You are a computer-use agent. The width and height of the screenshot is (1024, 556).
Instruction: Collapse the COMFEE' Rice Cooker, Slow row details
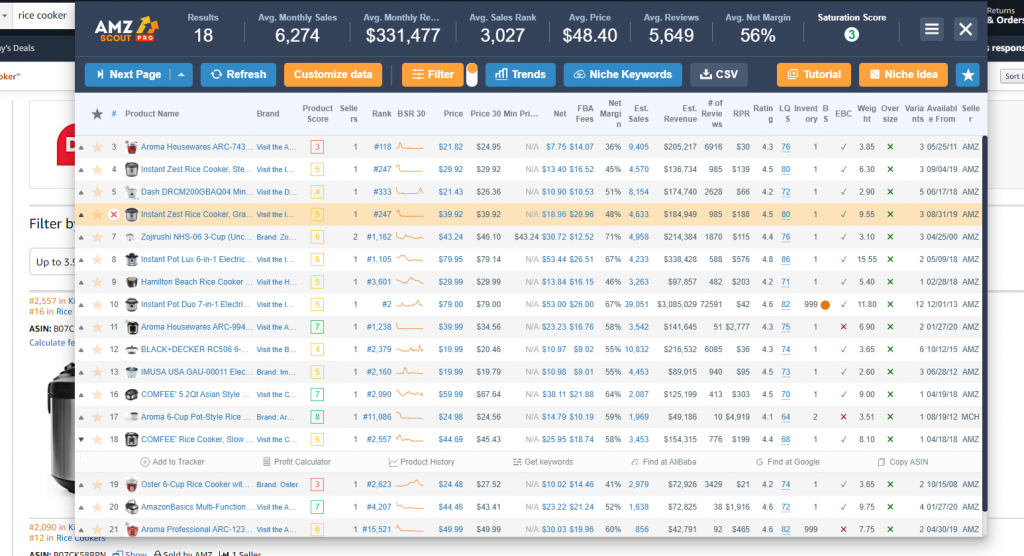82,440
